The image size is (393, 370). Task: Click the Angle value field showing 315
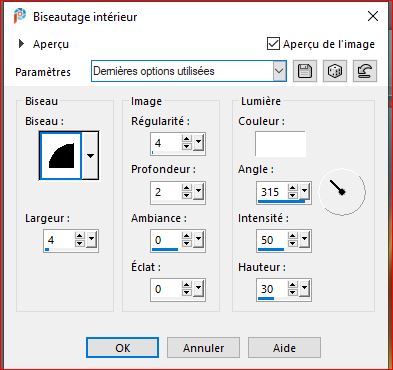[x=272, y=192]
